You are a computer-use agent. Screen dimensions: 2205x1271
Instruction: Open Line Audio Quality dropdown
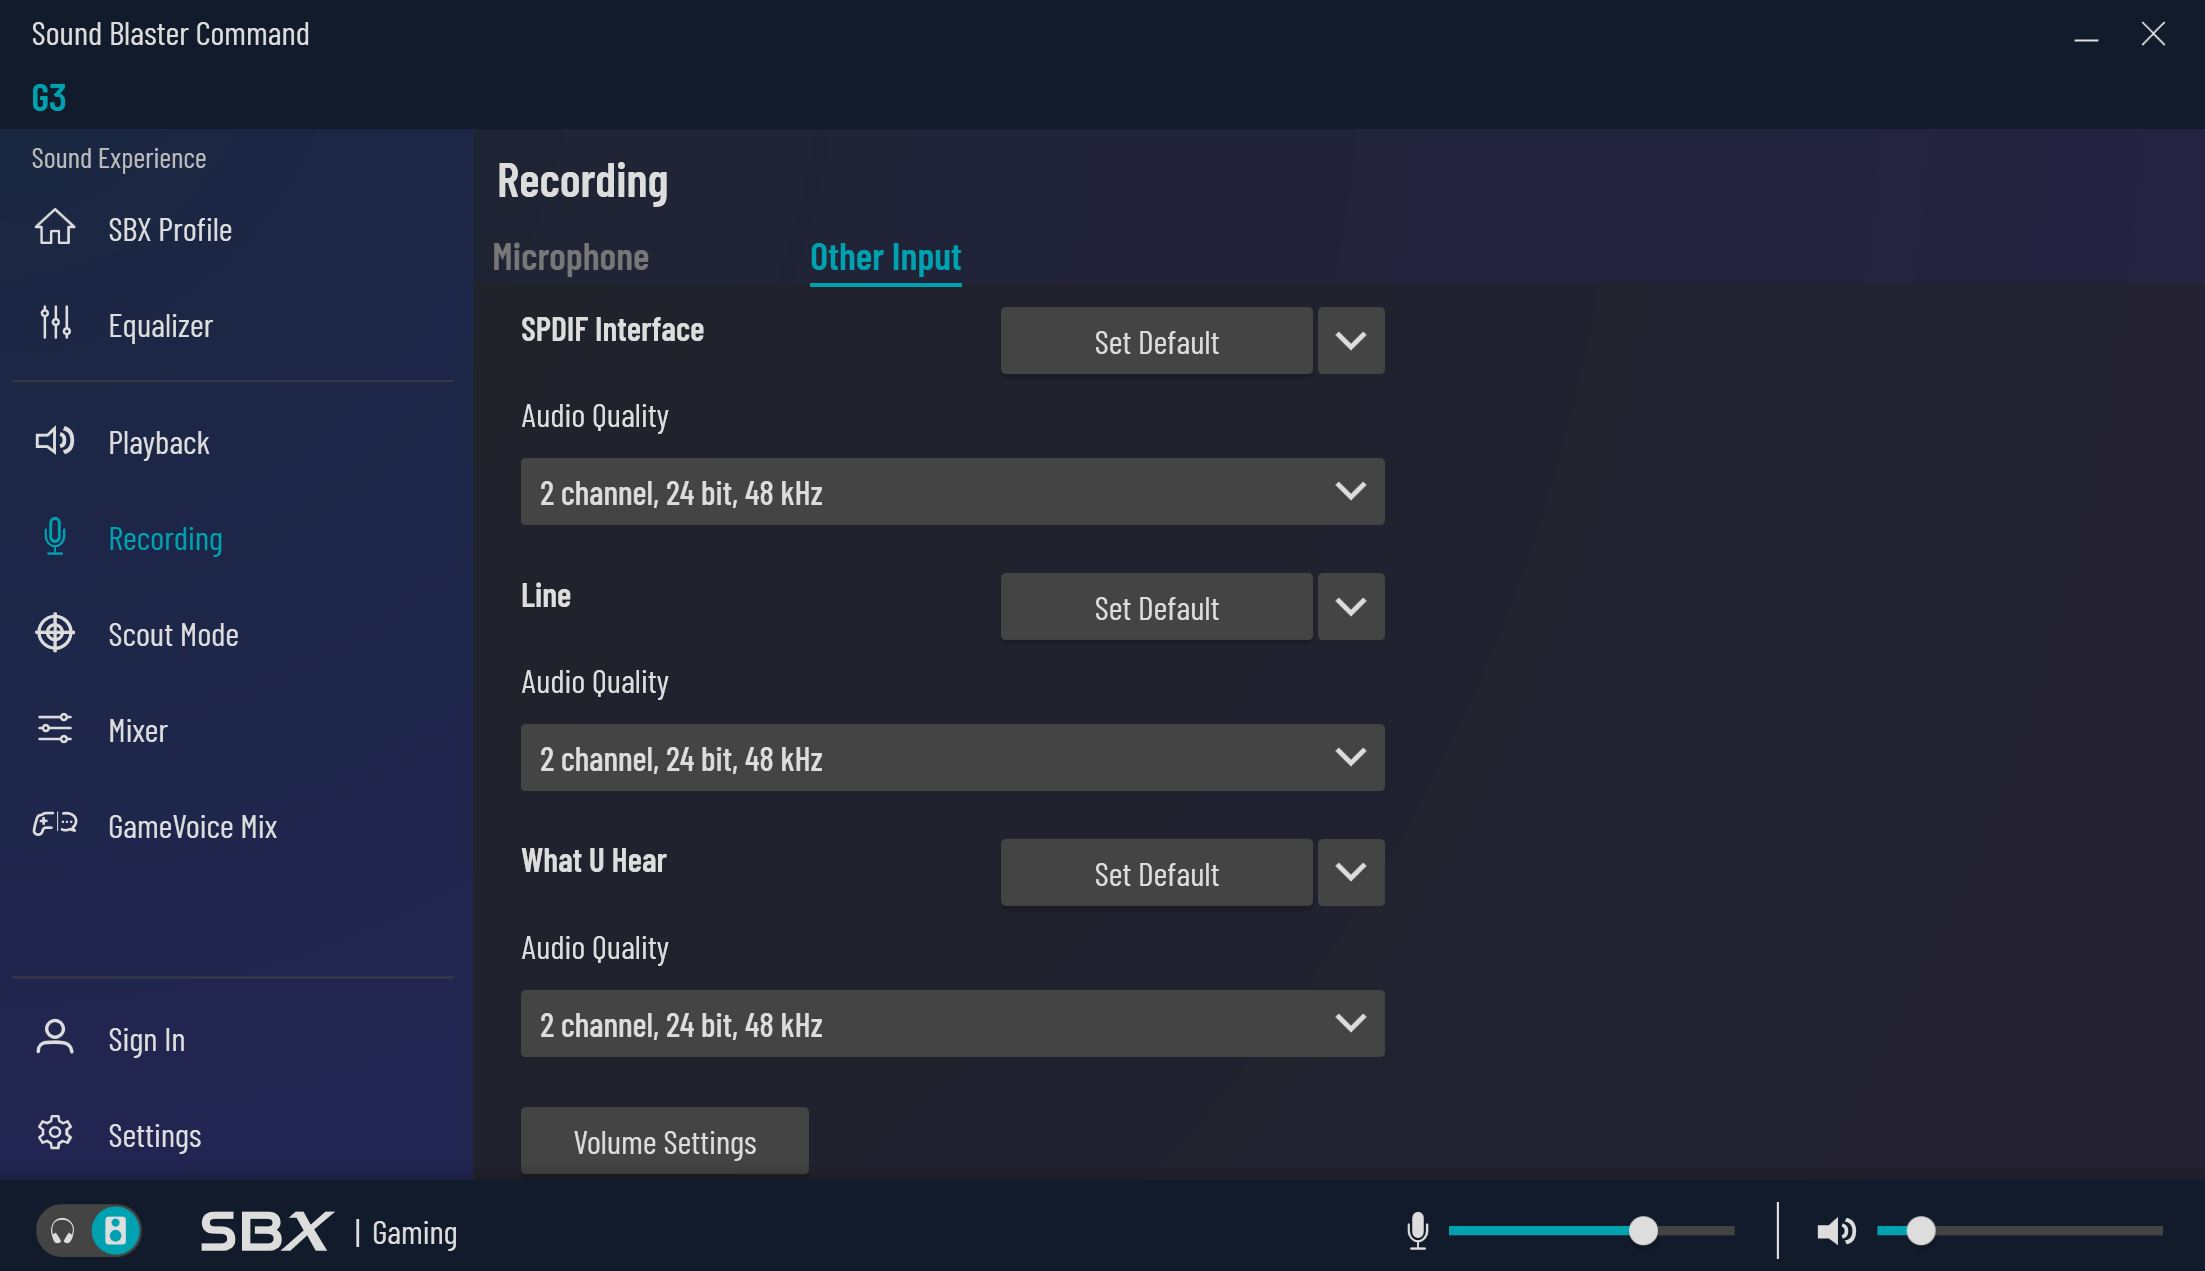(952, 758)
